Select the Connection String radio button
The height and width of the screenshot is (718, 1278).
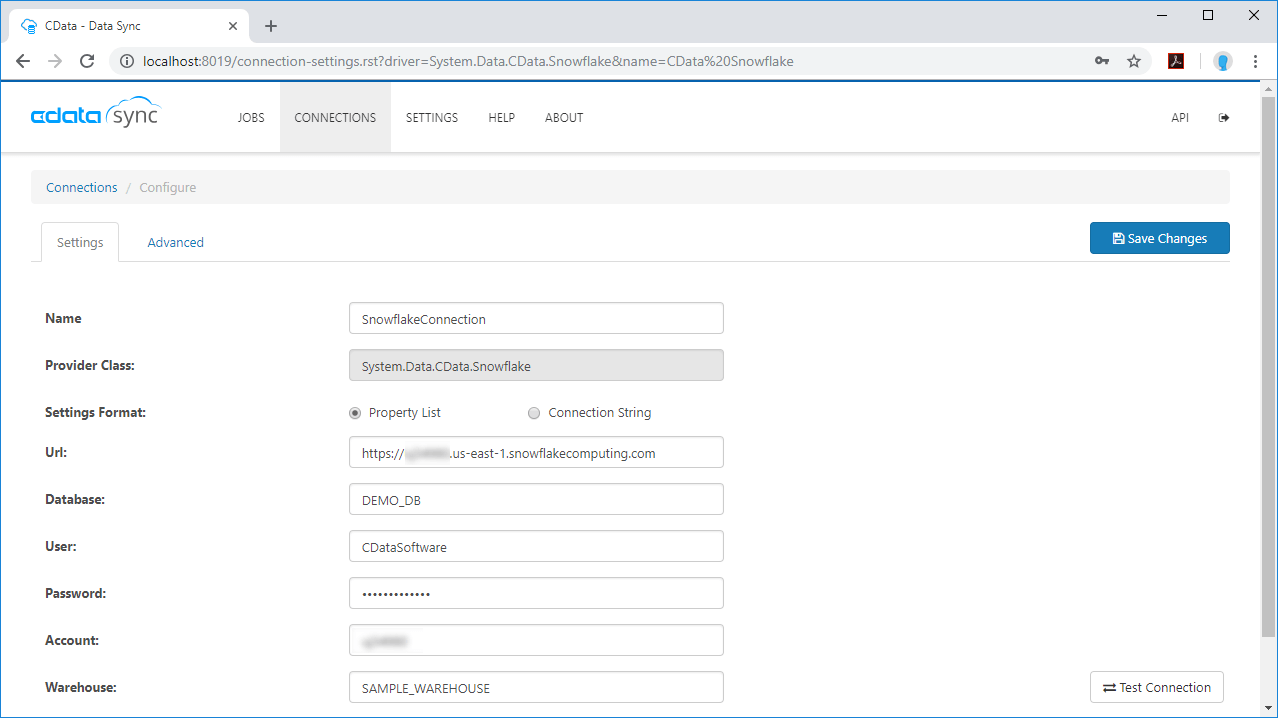click(534, 413)
